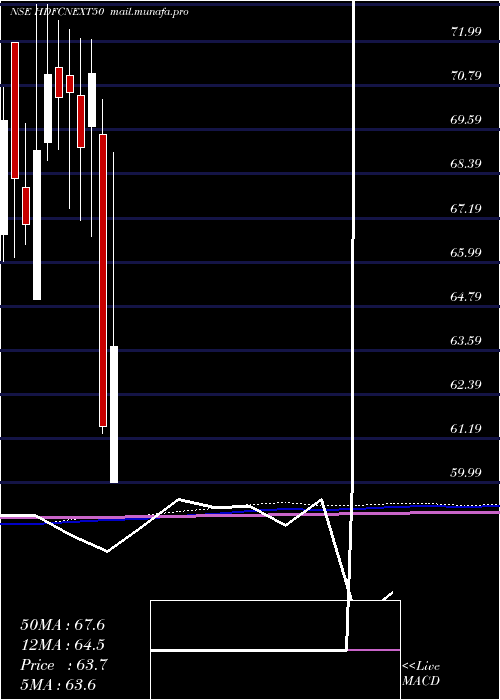Click the 5MA : 63.6 readout

(58, 685)
